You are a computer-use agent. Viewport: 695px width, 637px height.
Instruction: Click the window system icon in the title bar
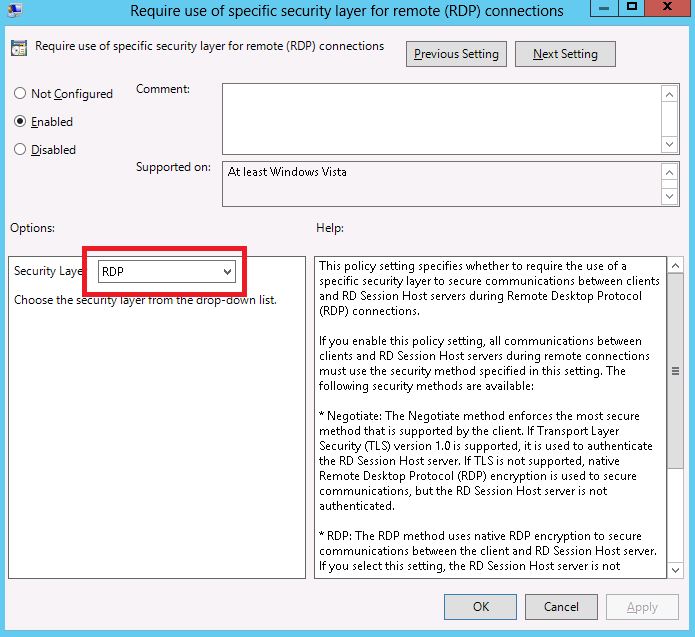click(14, 11)
